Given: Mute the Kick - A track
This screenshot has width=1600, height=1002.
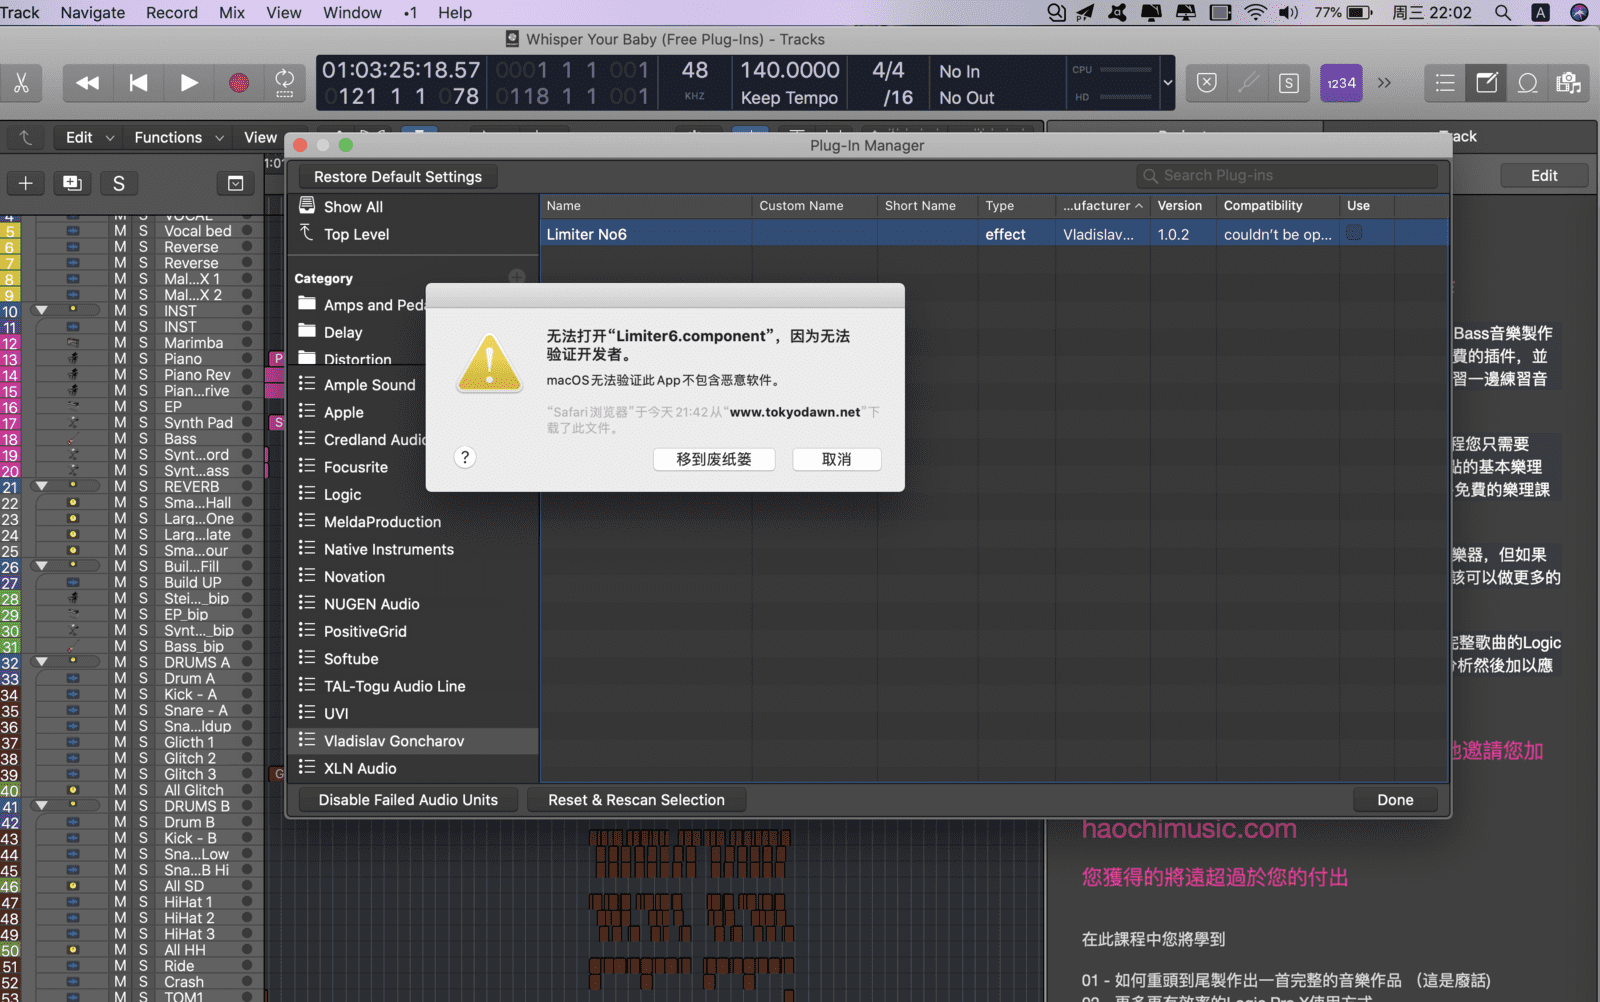Looking at the screenshot, I should click(x=120, y=694).
